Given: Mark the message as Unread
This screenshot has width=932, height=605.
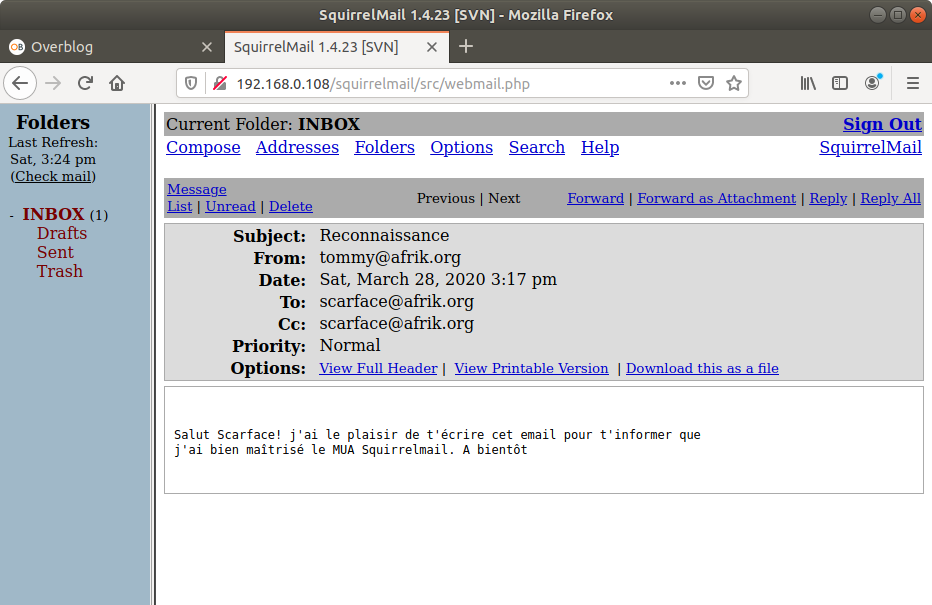Looking at the screenshot, I should click(x=231, y=206).
